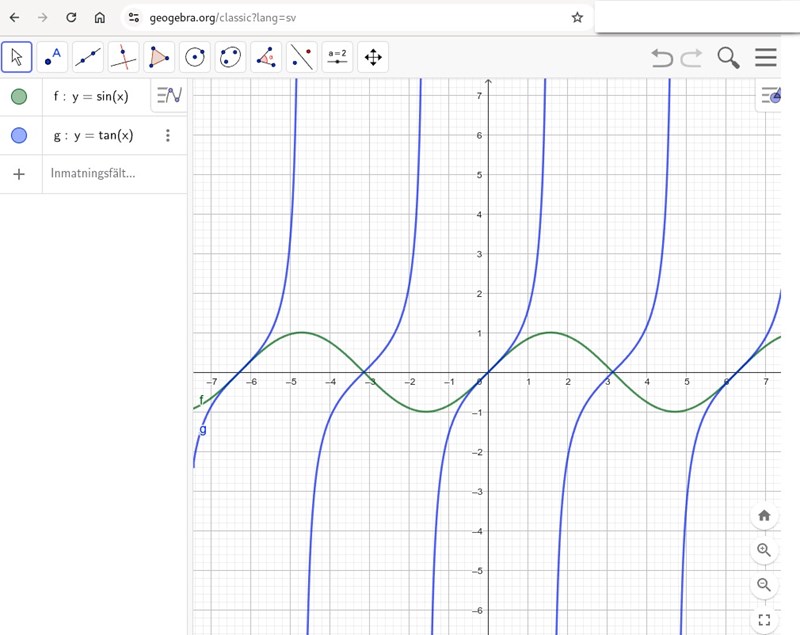The width and height of the screenshot is (800, 635).
Task: Zoom in on the graph
Action: click(x=764, y=550)
